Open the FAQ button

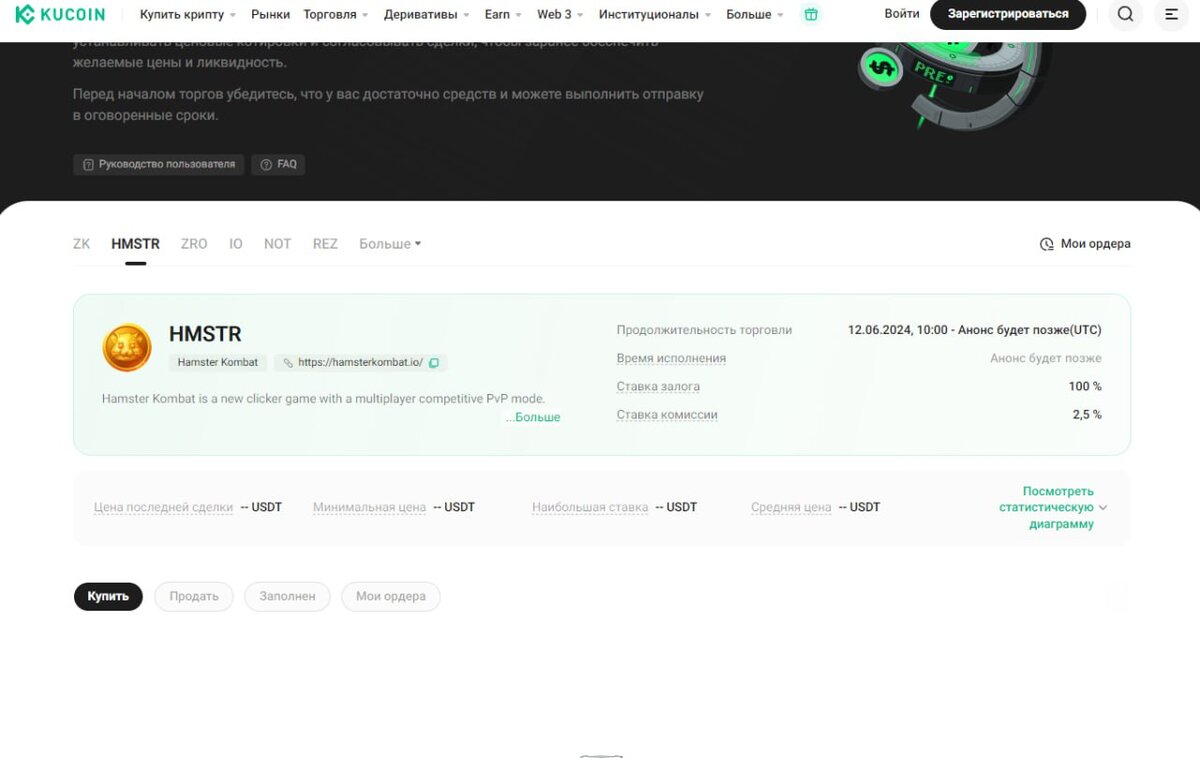point(278,164)
